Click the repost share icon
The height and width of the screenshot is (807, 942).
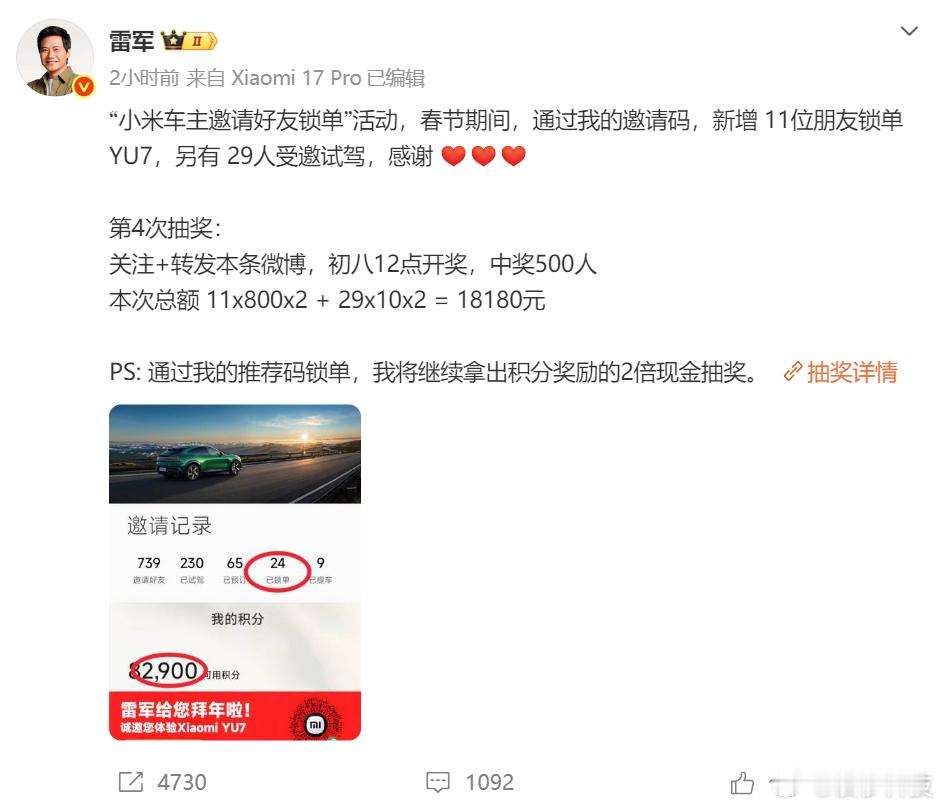pos(131,782)
